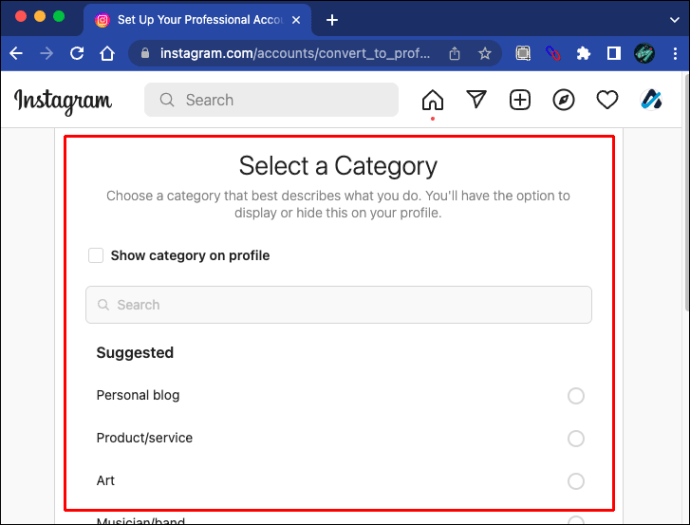Image resolution: width=690 pixels, height=525 pixels.
Task: Choose the Art category radio button
Action: point(576,481)
